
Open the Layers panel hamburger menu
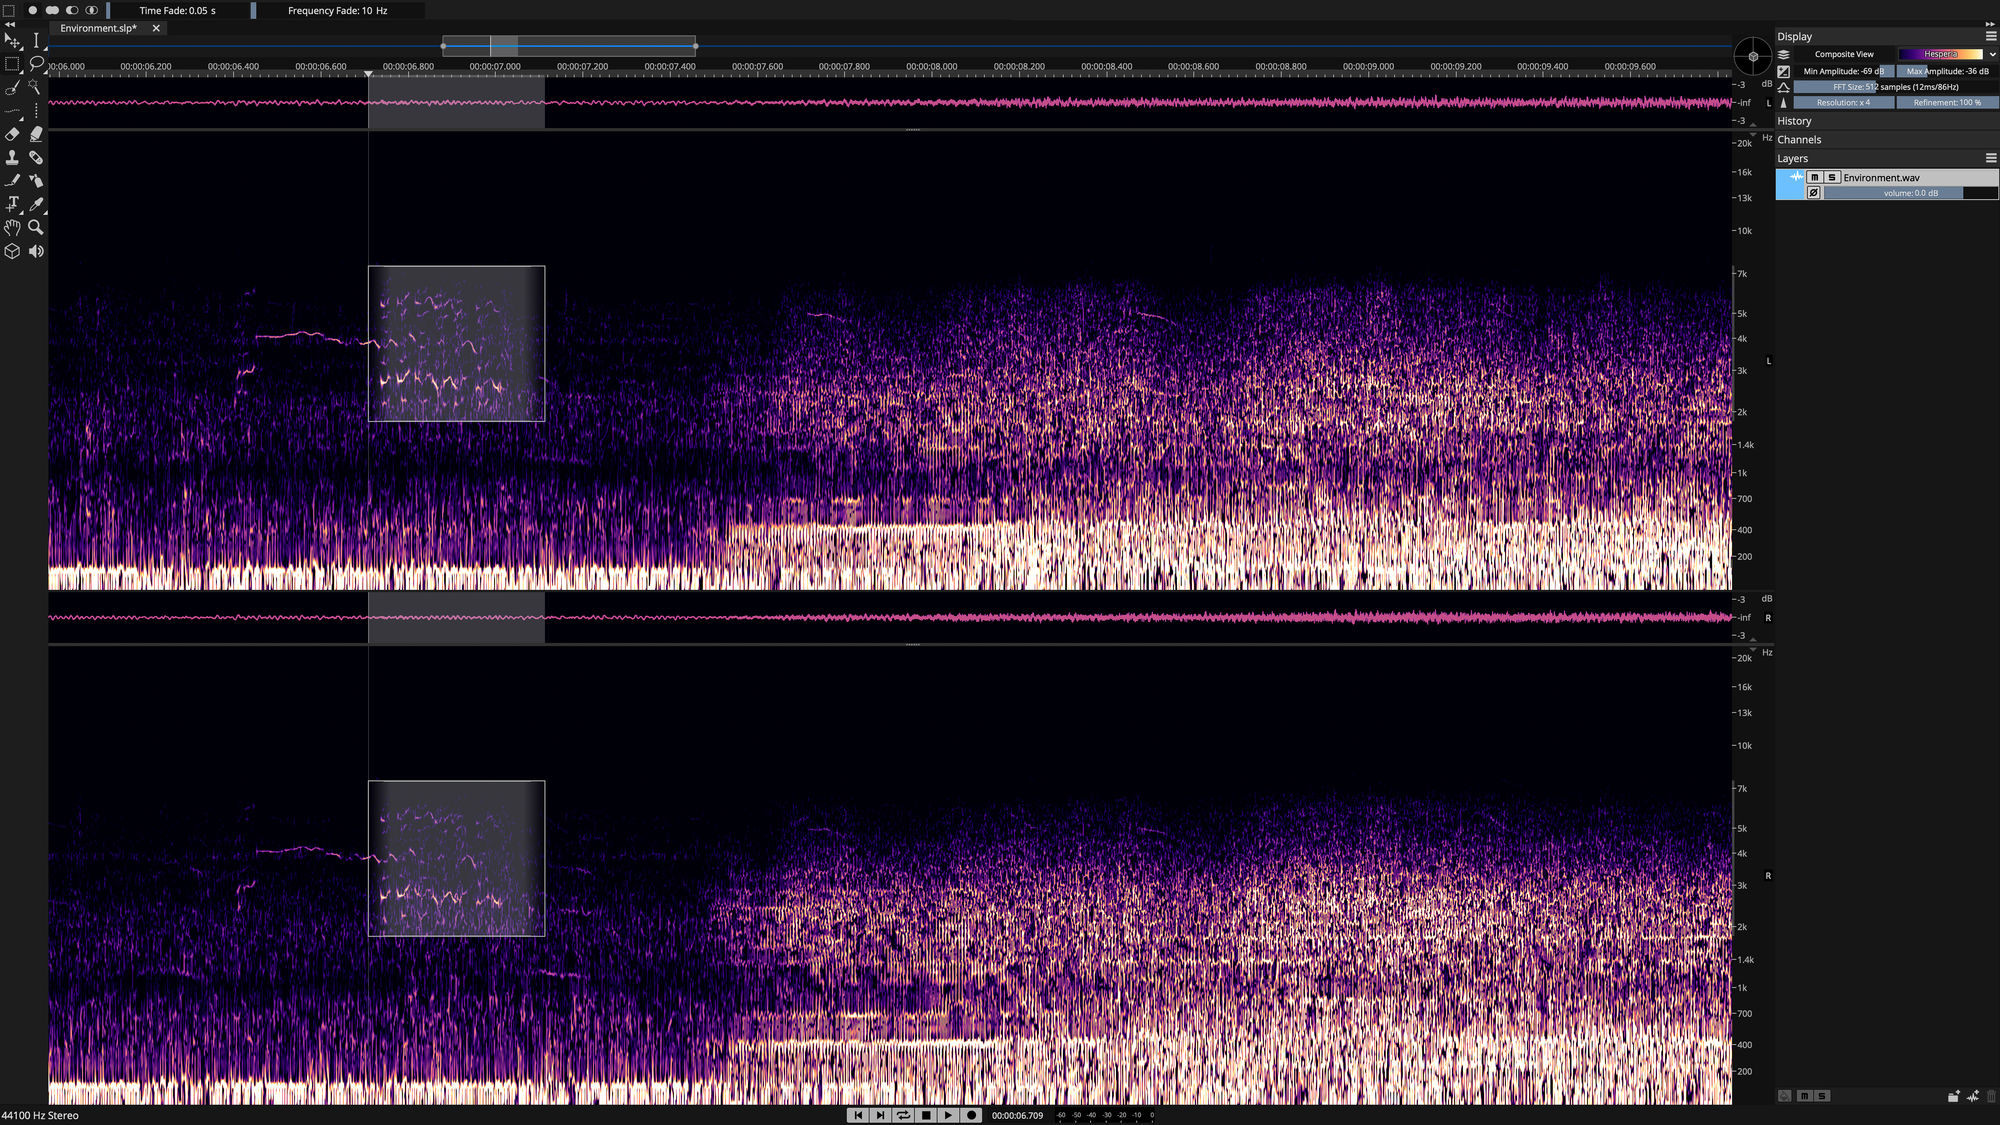(x=1990, y=158)
